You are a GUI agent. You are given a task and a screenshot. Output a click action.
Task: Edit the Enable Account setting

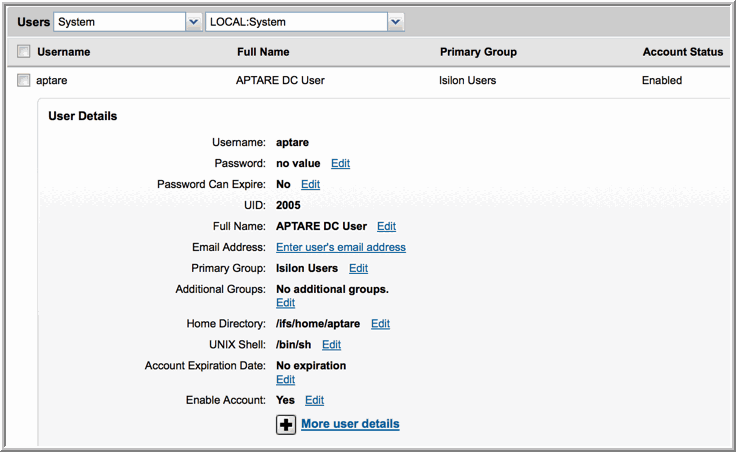pos(314,400)
